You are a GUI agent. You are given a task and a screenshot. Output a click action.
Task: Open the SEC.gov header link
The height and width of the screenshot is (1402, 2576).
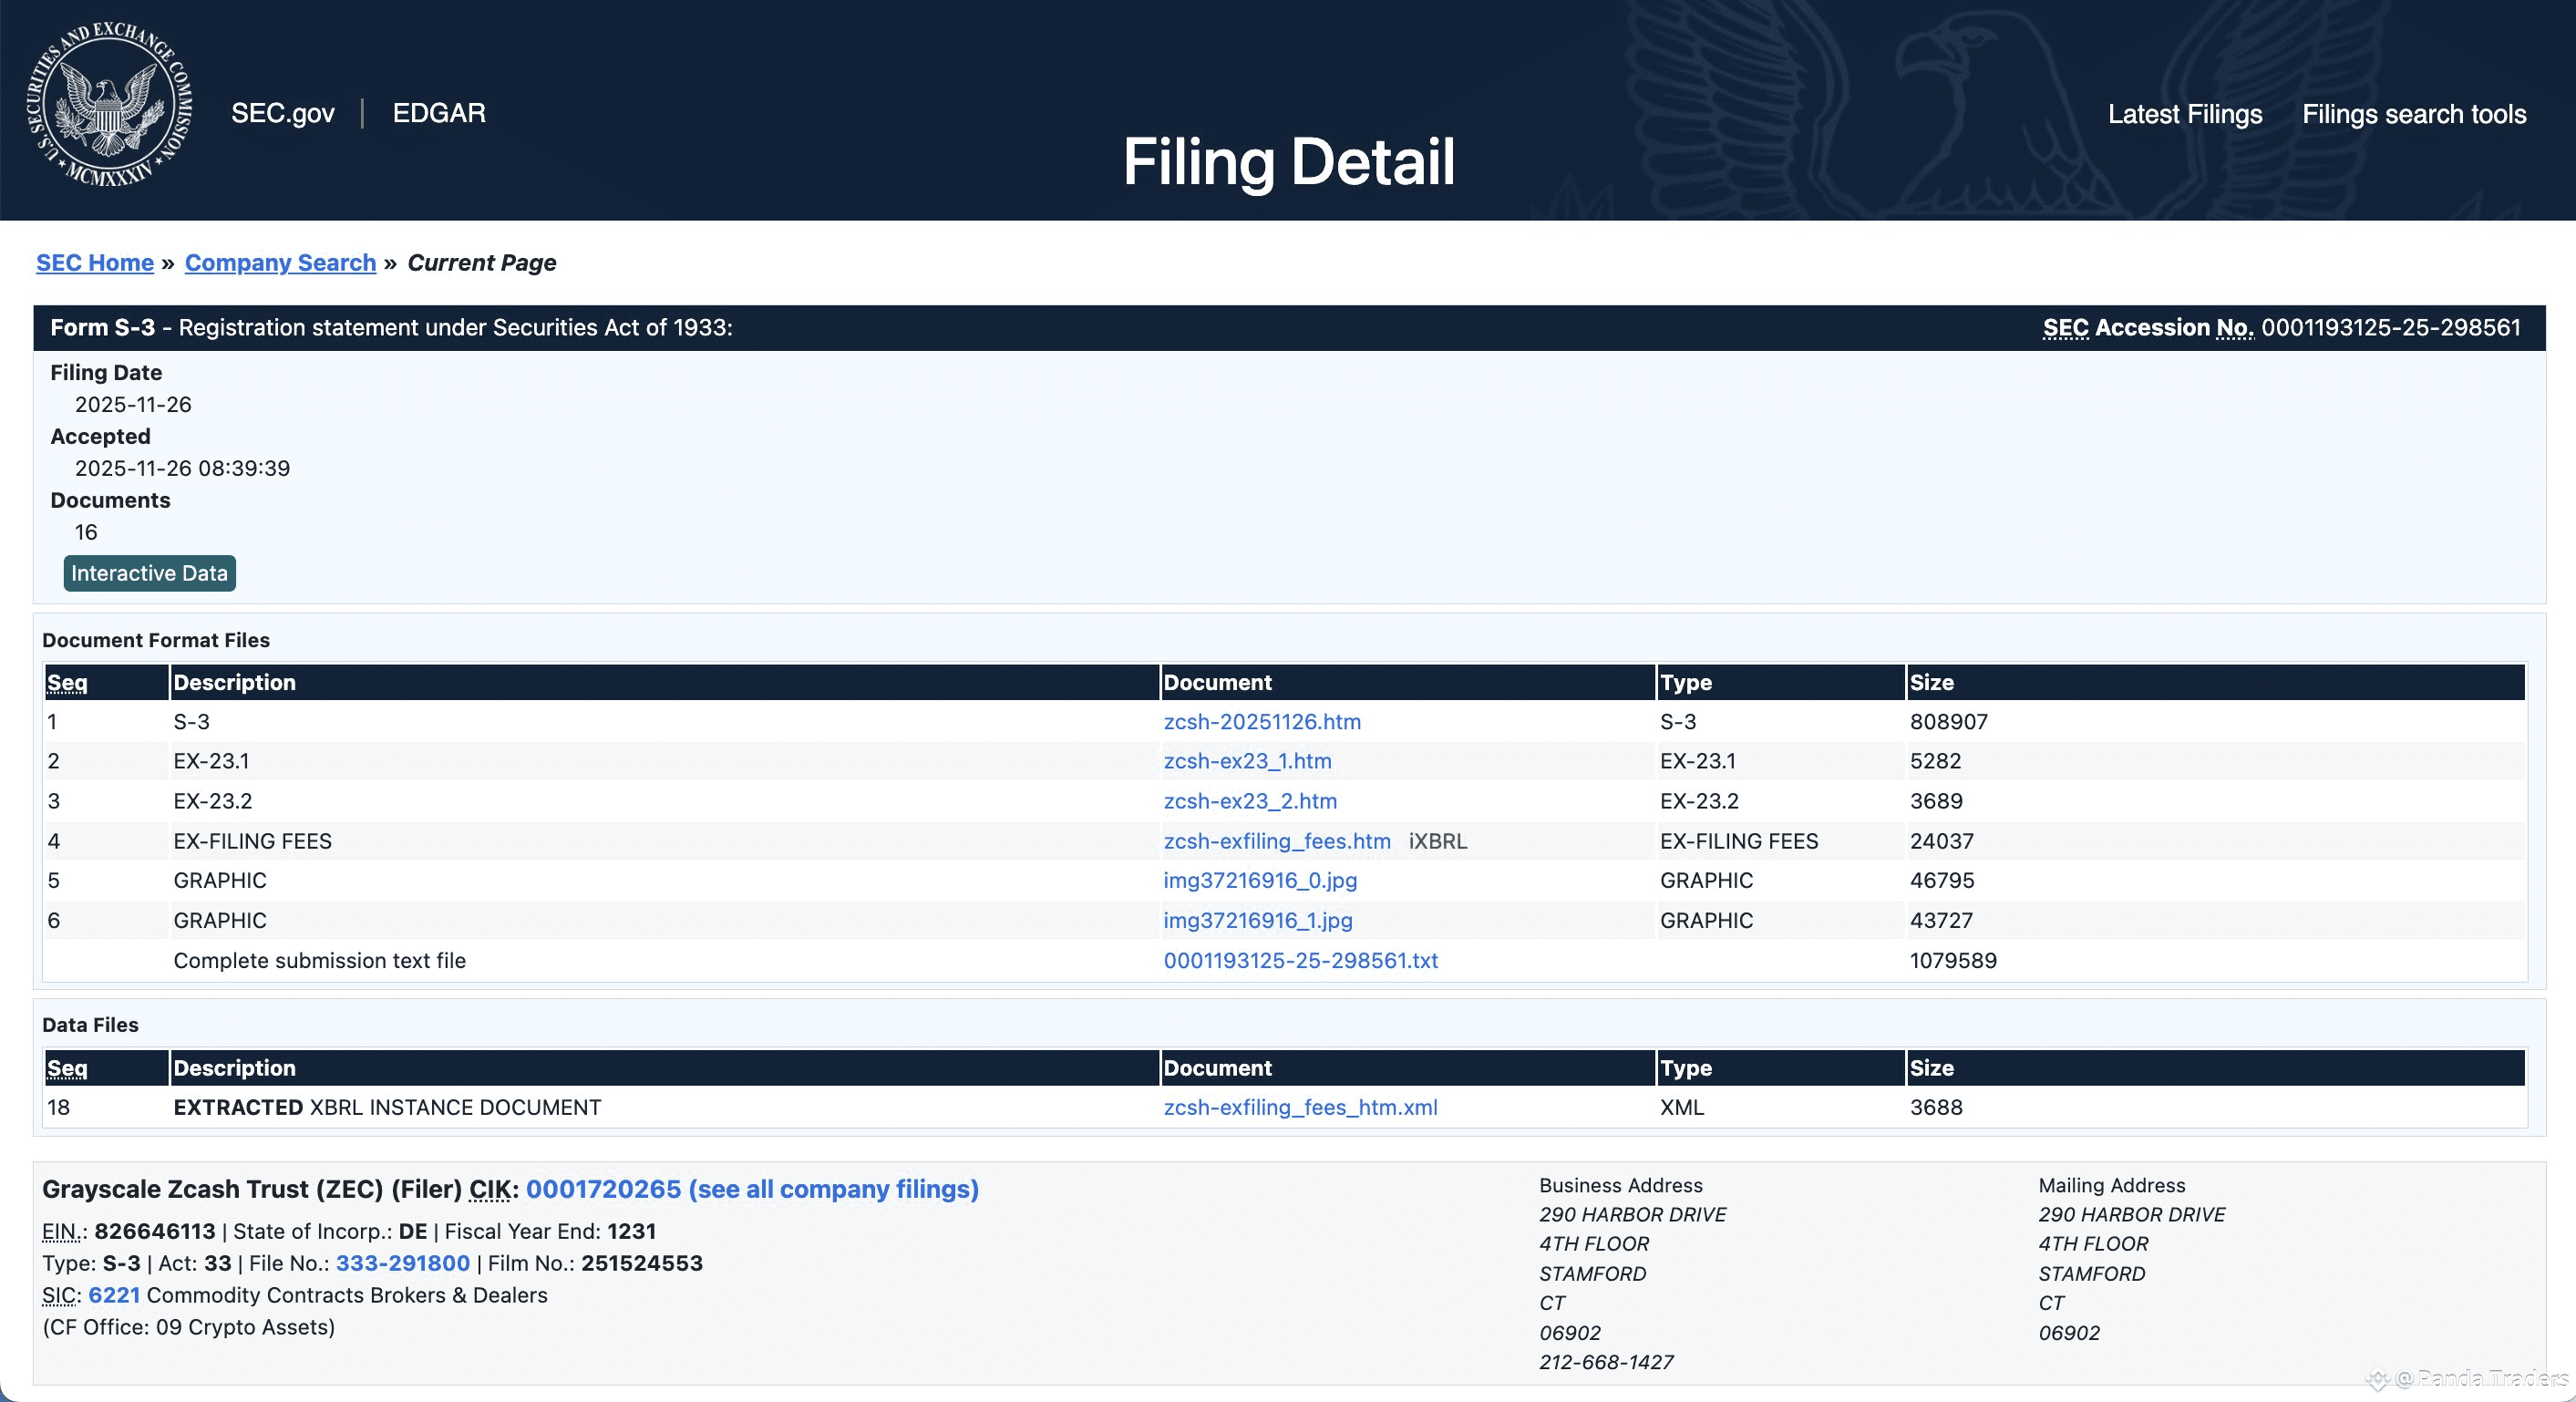tap(283, 113)
